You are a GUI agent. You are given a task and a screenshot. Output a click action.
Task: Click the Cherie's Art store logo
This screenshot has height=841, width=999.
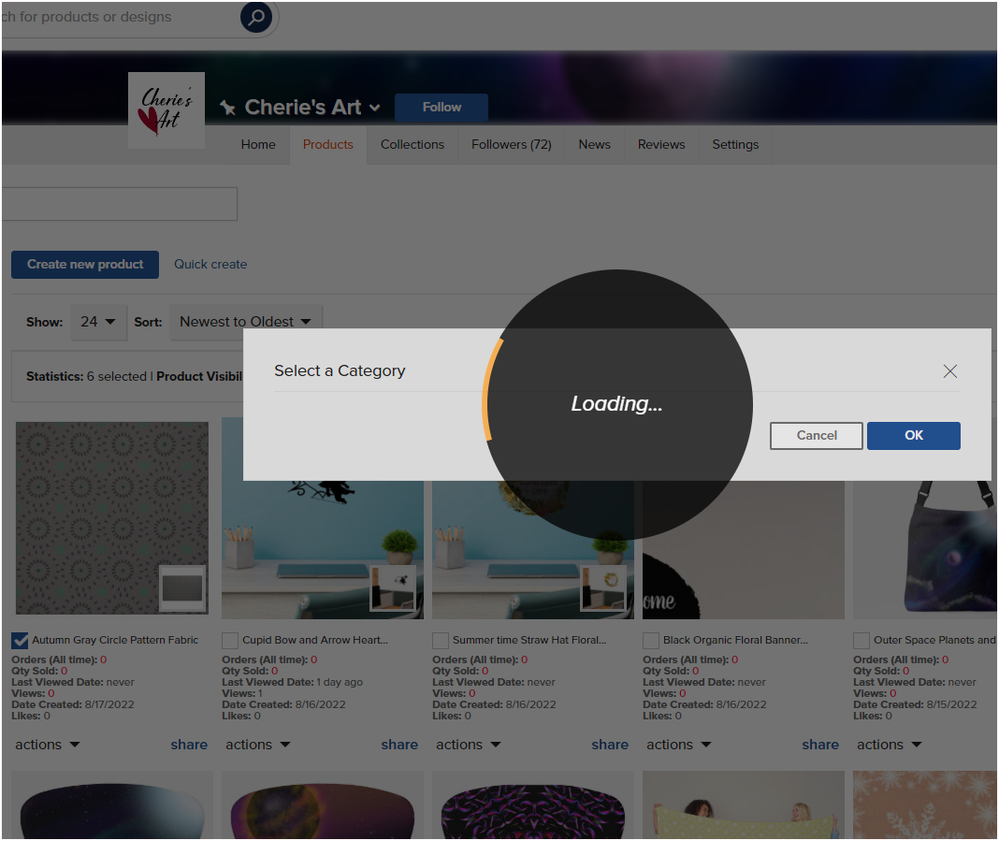(166, 110)
